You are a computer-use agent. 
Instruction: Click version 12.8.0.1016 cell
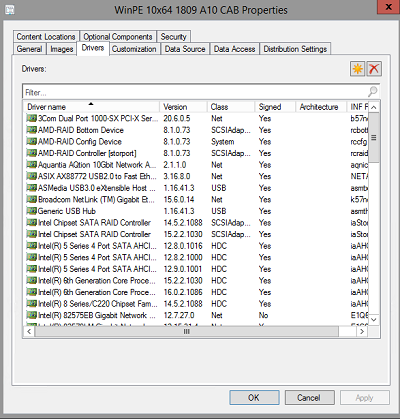click(x=183, y=246)
